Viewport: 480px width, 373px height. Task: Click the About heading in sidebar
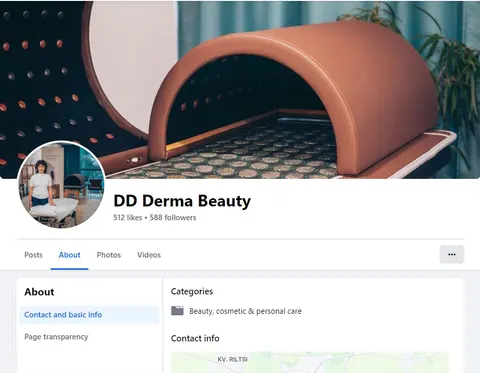(39, 292)
